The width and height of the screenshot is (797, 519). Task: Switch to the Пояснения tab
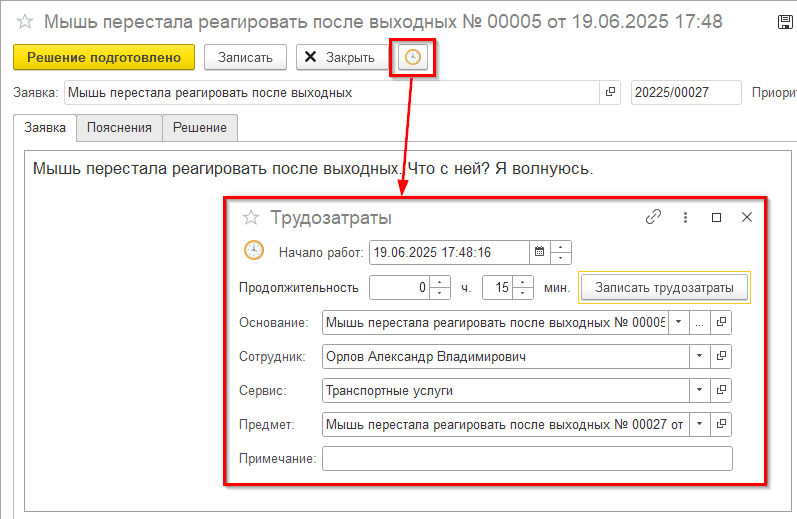[x=119, y=128]
